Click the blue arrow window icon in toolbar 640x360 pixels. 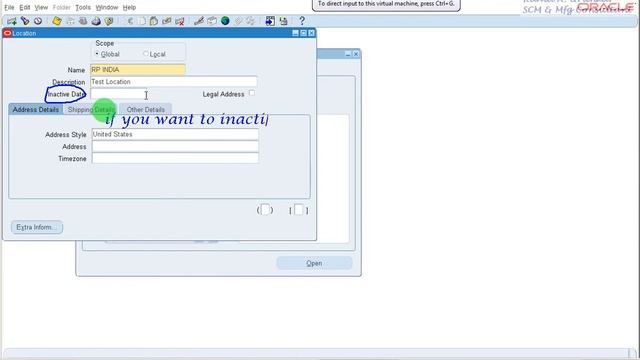pyautogui.click(x=270, y=21)
